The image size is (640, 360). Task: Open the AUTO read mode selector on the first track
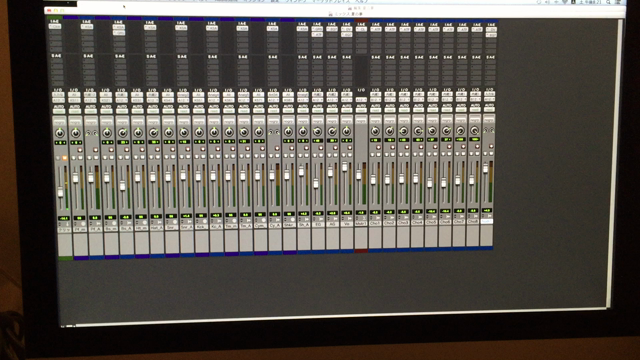pos(59,111)
